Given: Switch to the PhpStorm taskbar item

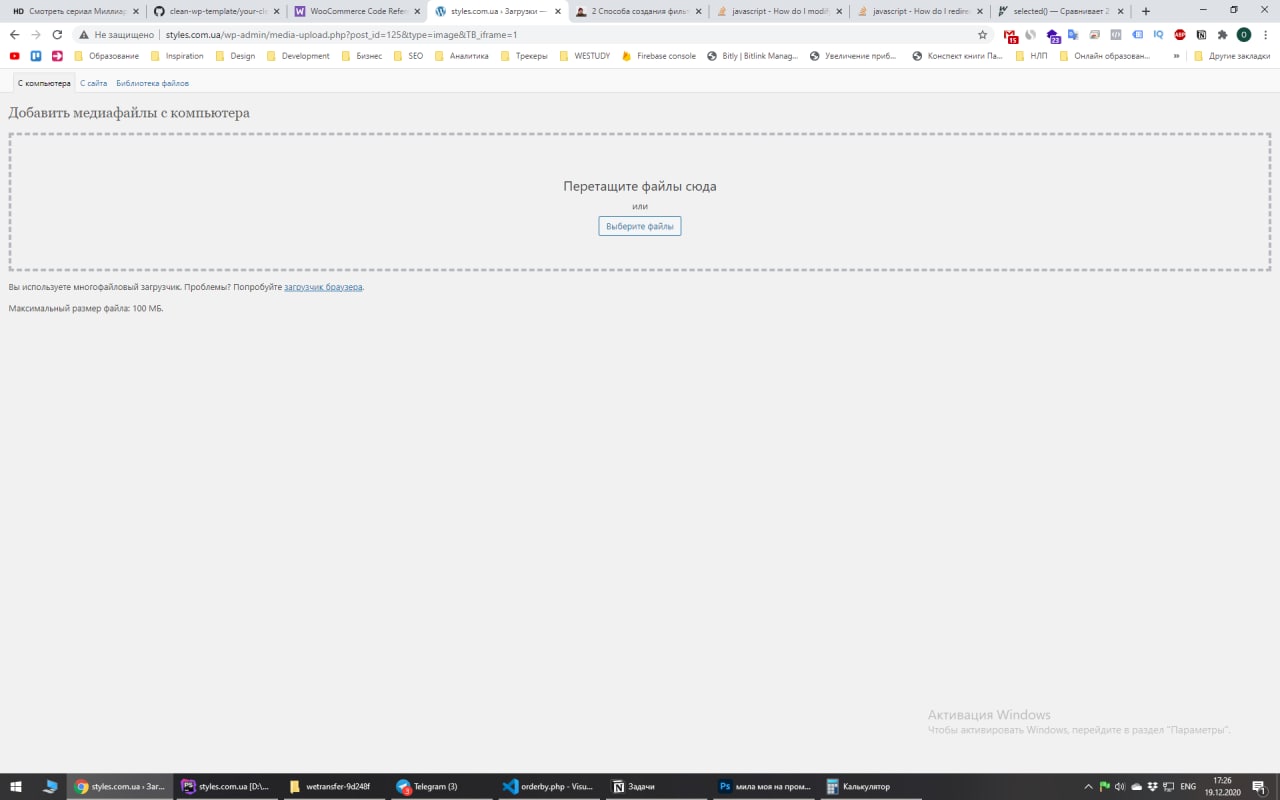Looking at the screenshot, I should point(226,787).
